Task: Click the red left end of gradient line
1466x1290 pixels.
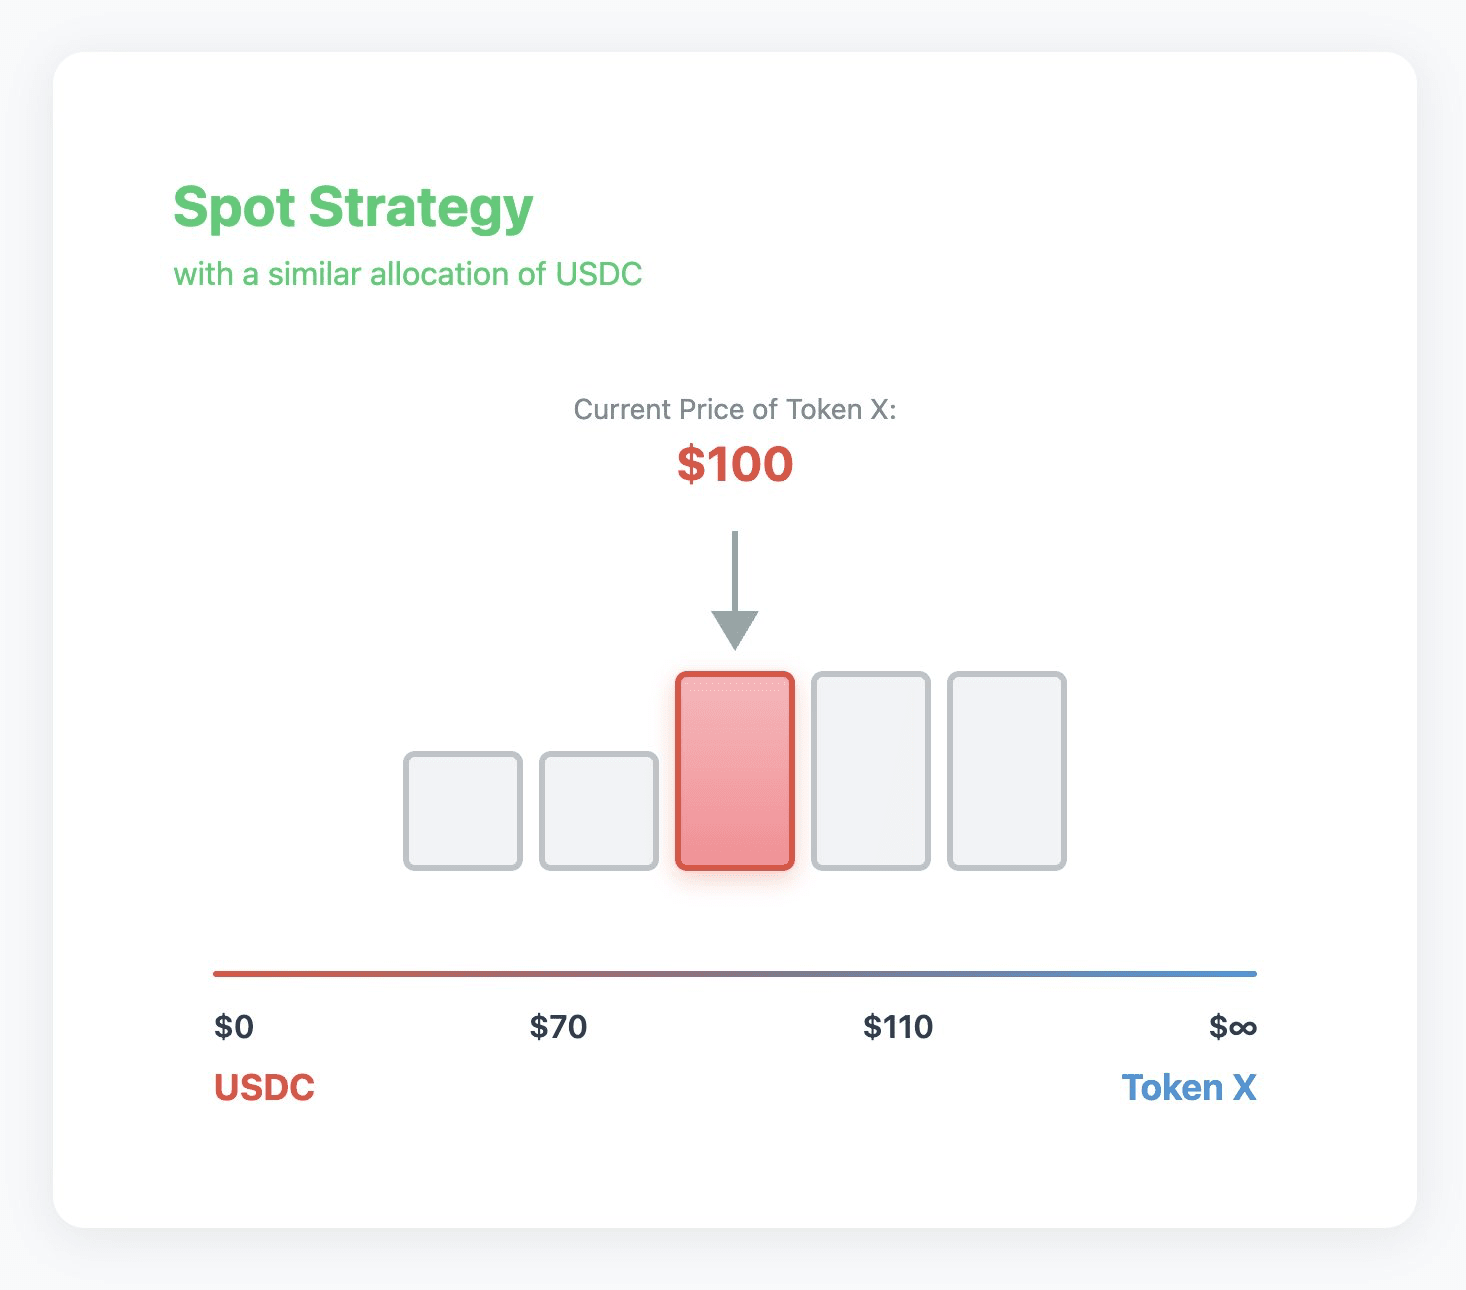Action: (x=222, y=973)
